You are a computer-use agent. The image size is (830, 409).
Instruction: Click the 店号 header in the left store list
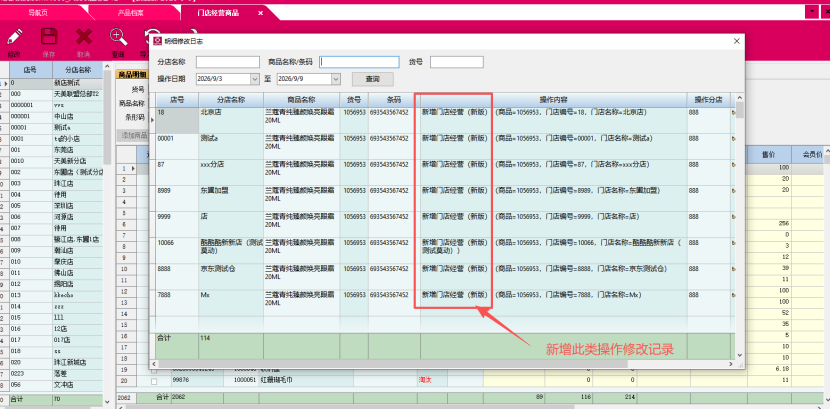click(x=31, y=69)
